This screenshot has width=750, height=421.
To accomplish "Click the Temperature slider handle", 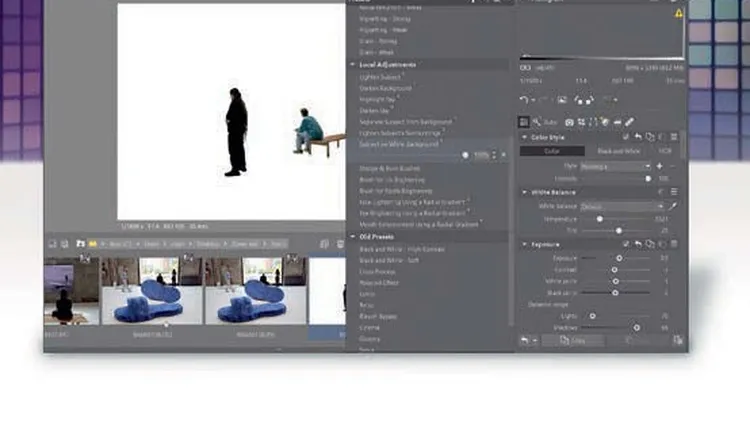I will [600, 219].
